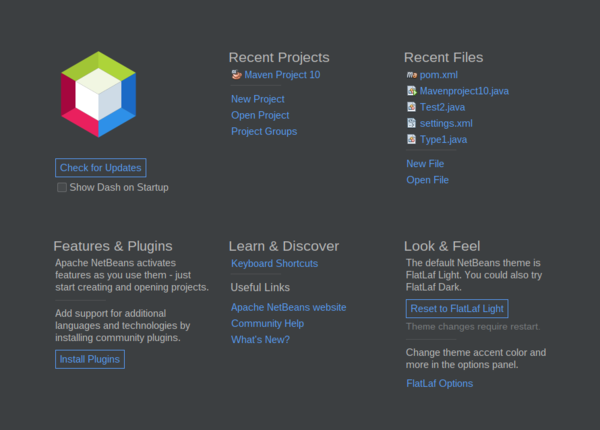This screenshot has height=430, width=600.
Task: Open the New Project link
Action: (x=257, y=99)
